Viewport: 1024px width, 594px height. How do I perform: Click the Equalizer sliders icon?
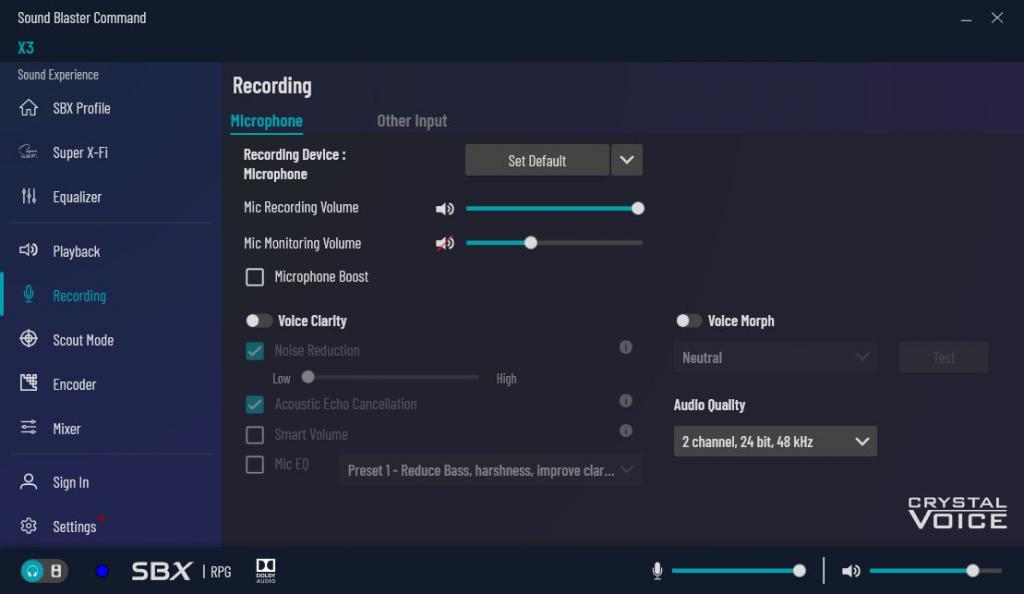click(x=29, y=196)
